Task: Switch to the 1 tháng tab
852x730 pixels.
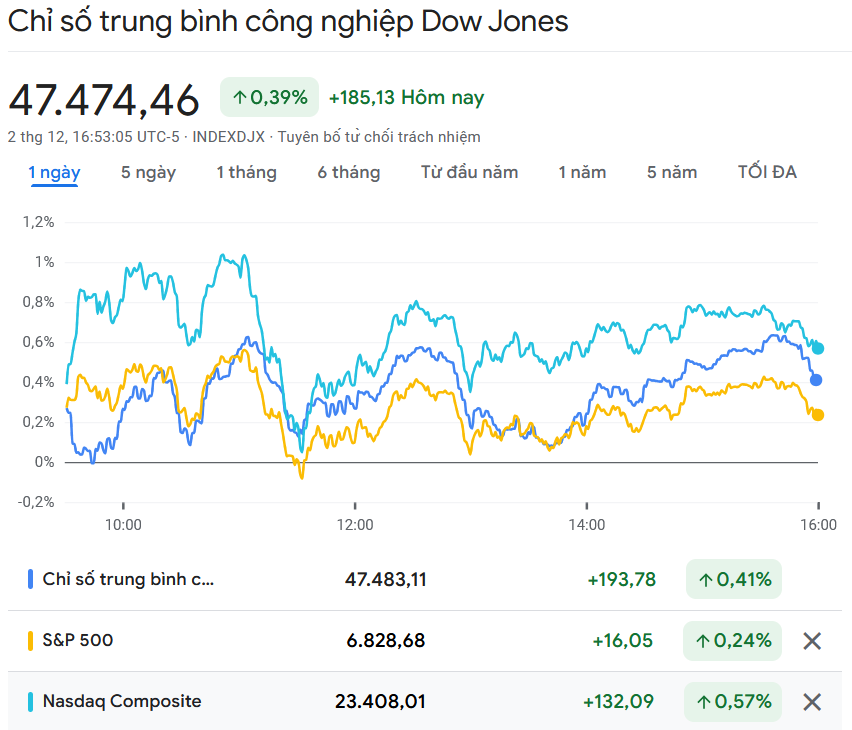Action: click(x=246, y=172)
